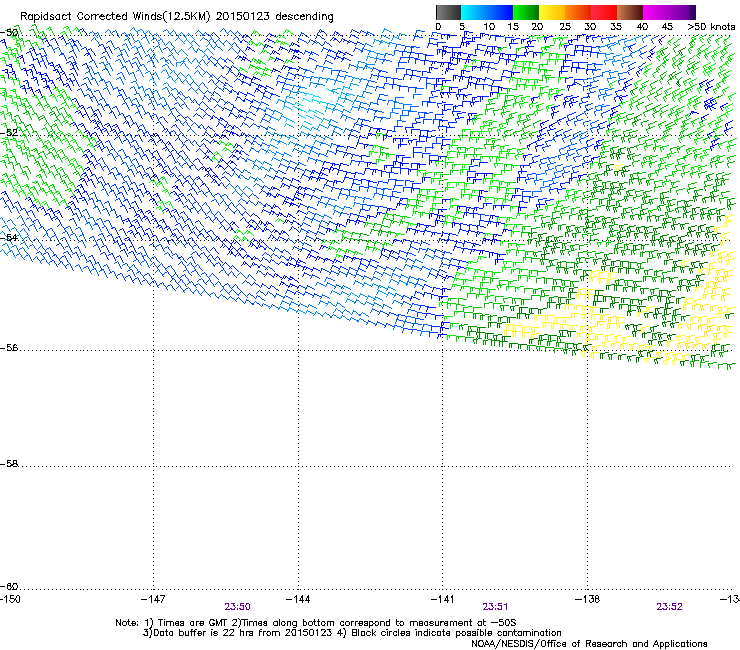Click the red 30-35 knots legend segment
This screenshot has height=650, width=740.
[x=604, y=12]
